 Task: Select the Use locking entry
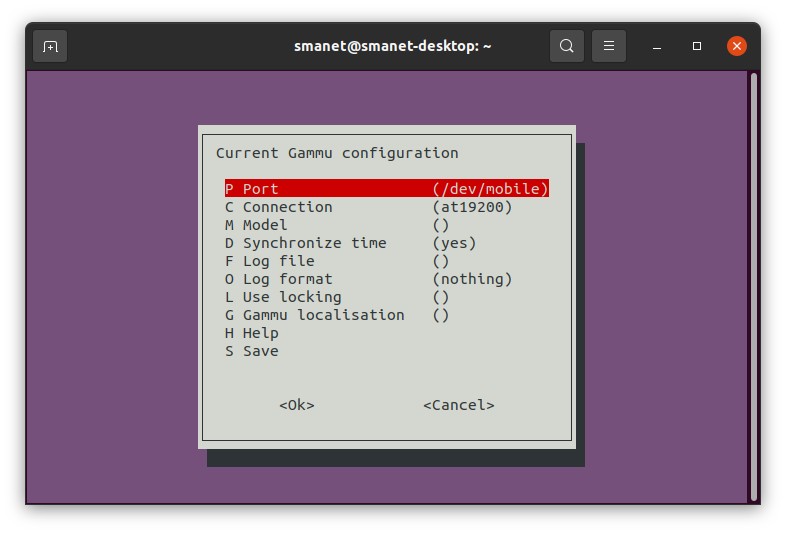(386, 297)
